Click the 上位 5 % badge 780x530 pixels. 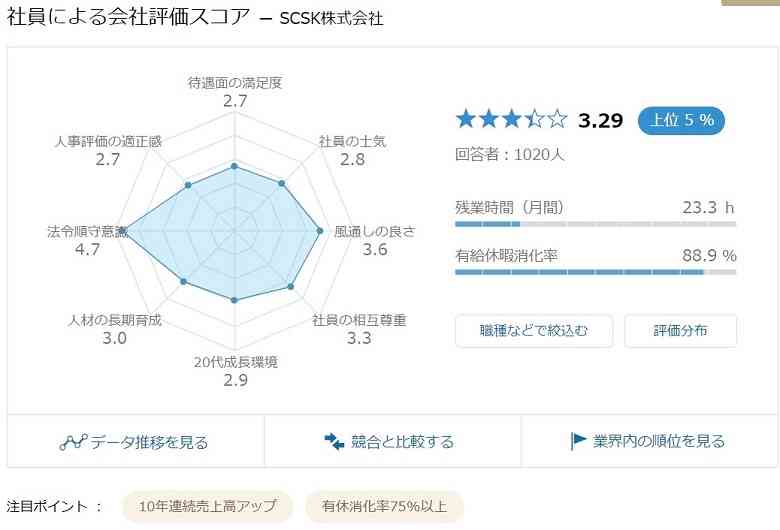coord(682,120)
